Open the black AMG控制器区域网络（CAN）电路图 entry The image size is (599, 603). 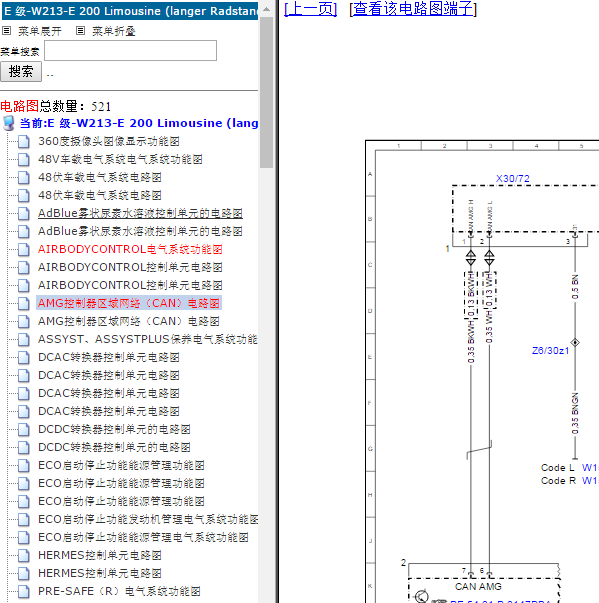[x=129, y=321]
